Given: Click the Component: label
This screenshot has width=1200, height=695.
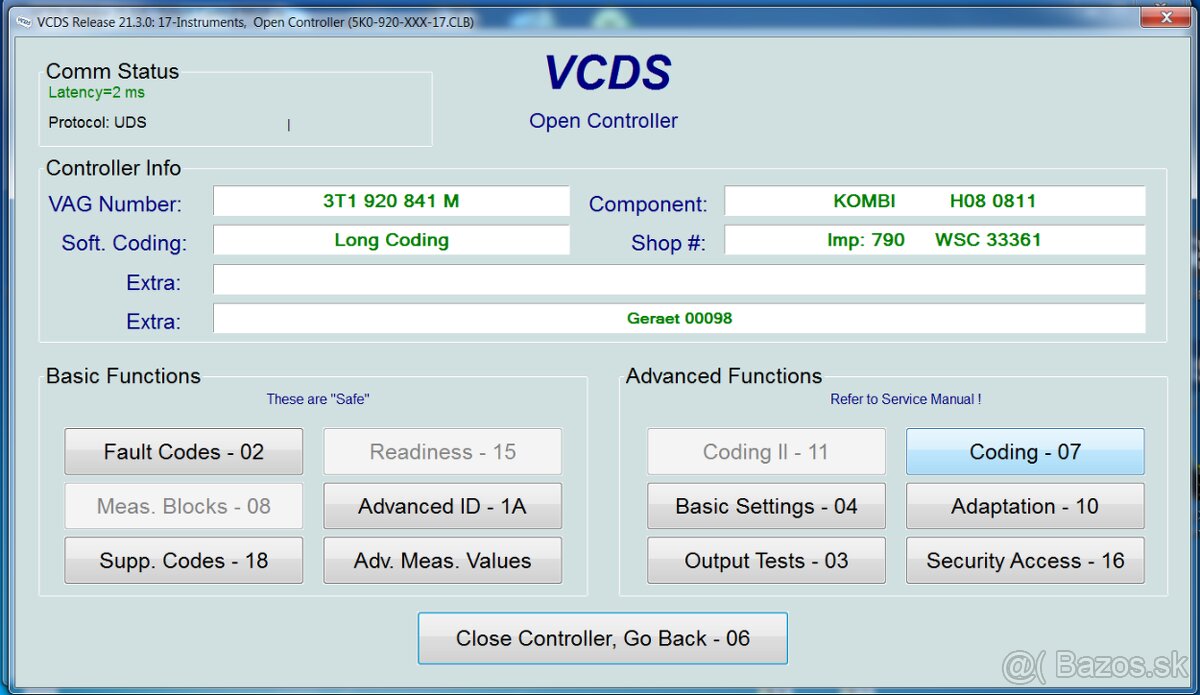Looking at the screenshot, I should click(x=648, y=205).
